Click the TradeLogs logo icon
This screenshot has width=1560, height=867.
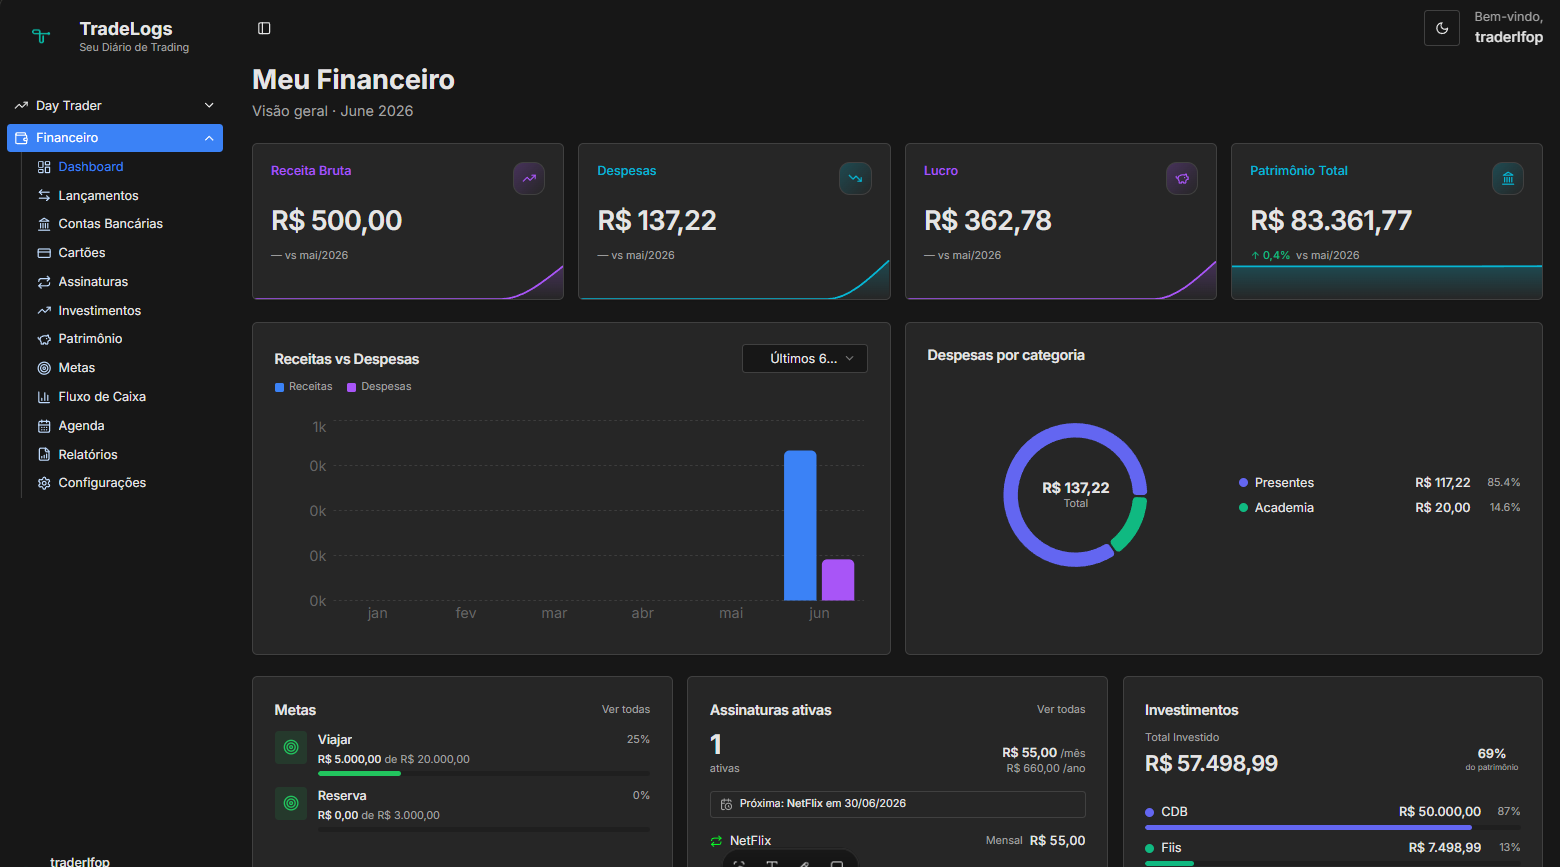pyautogui.click(x=41, y=37)
